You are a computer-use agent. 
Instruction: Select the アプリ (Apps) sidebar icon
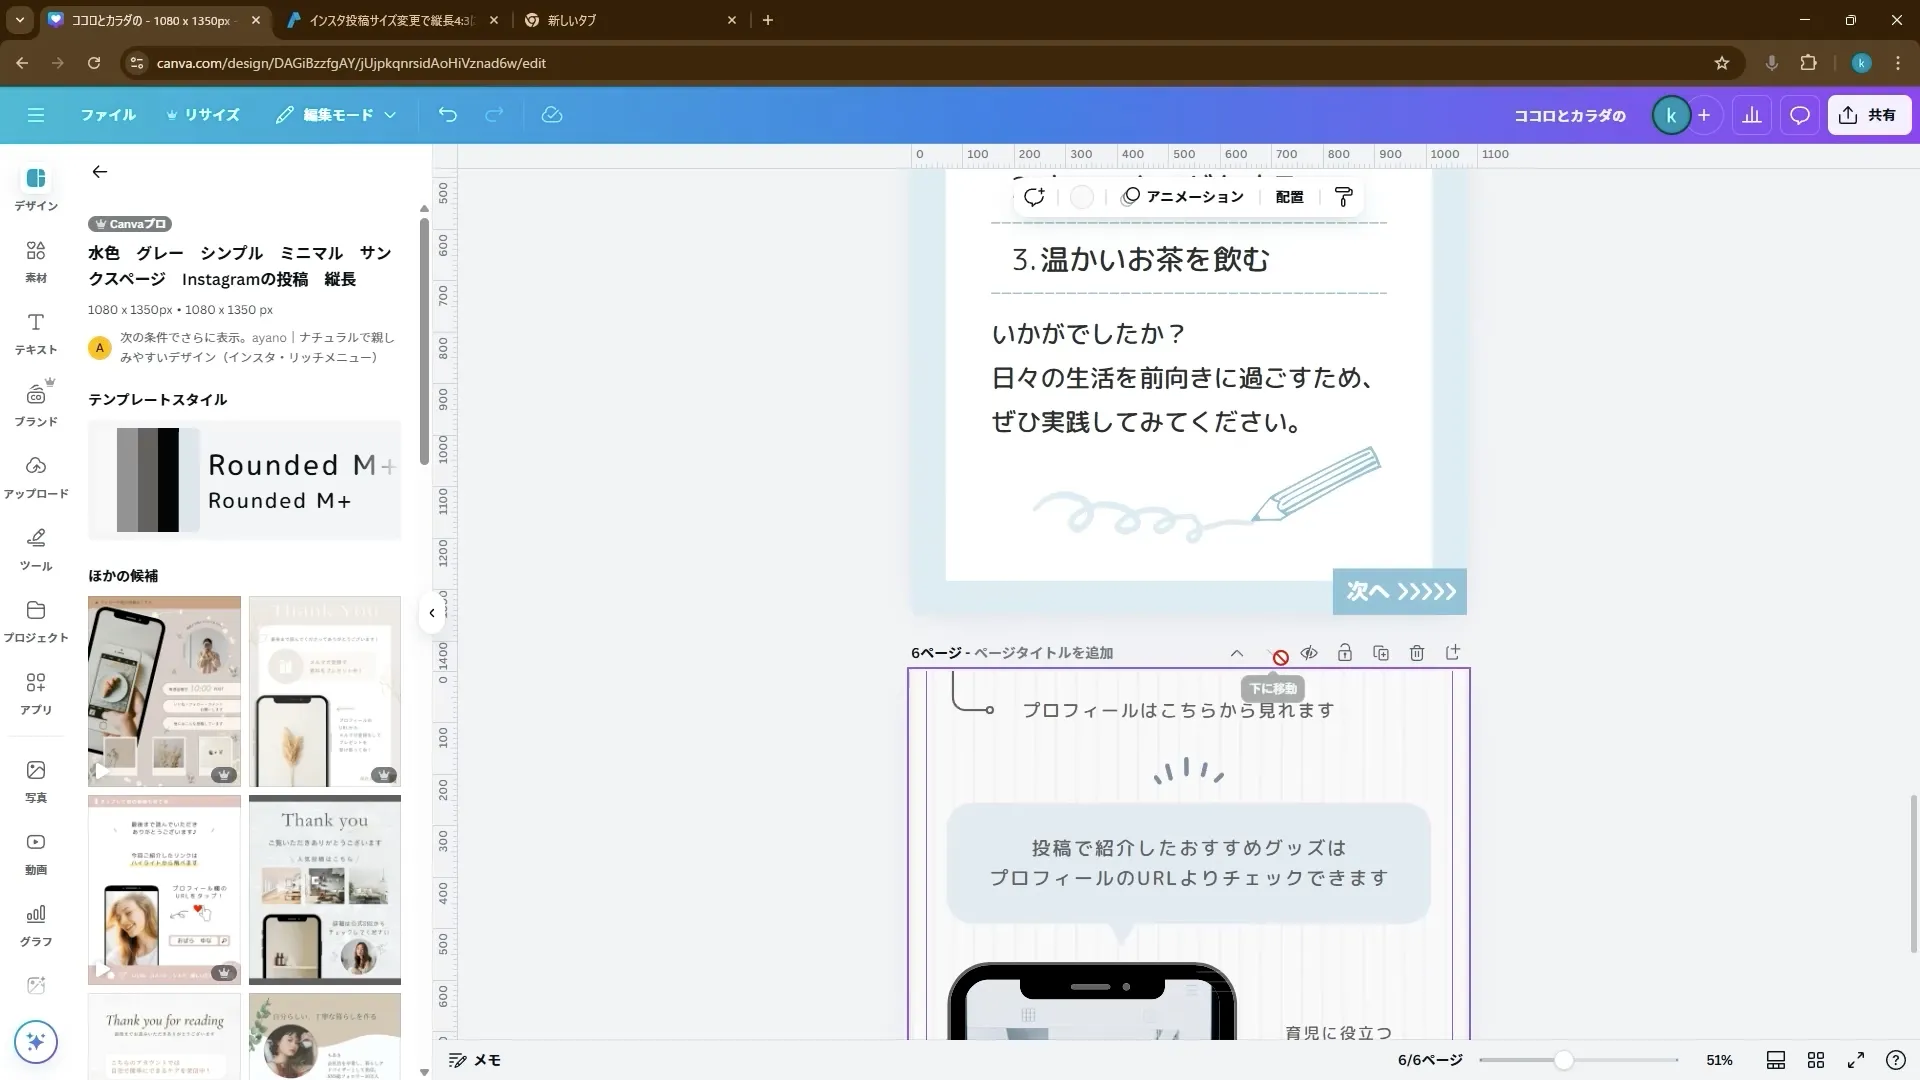(x=35, y=693)
